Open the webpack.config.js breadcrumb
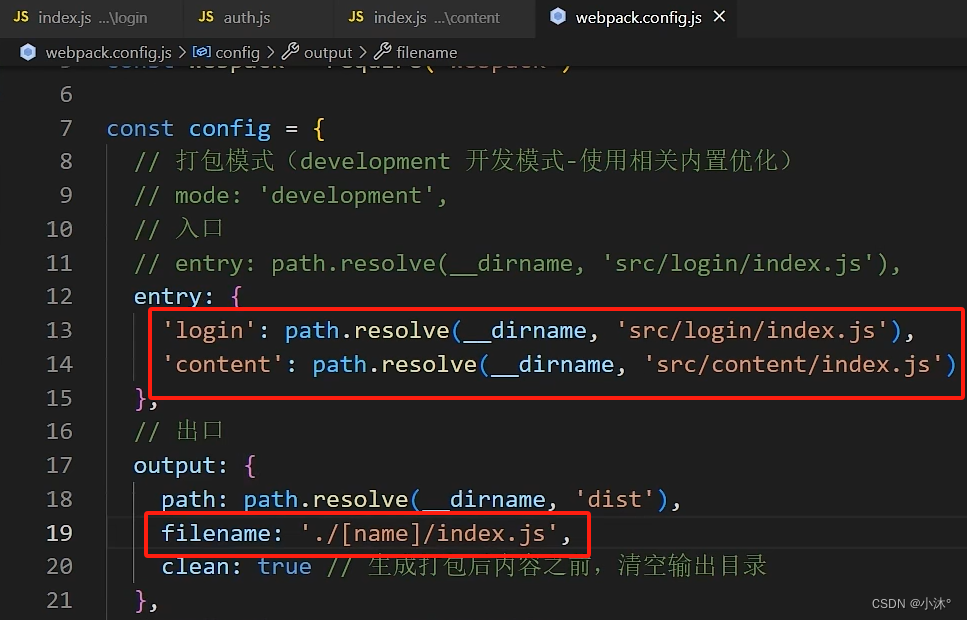967x620 pixels. (x=109, y=52)
